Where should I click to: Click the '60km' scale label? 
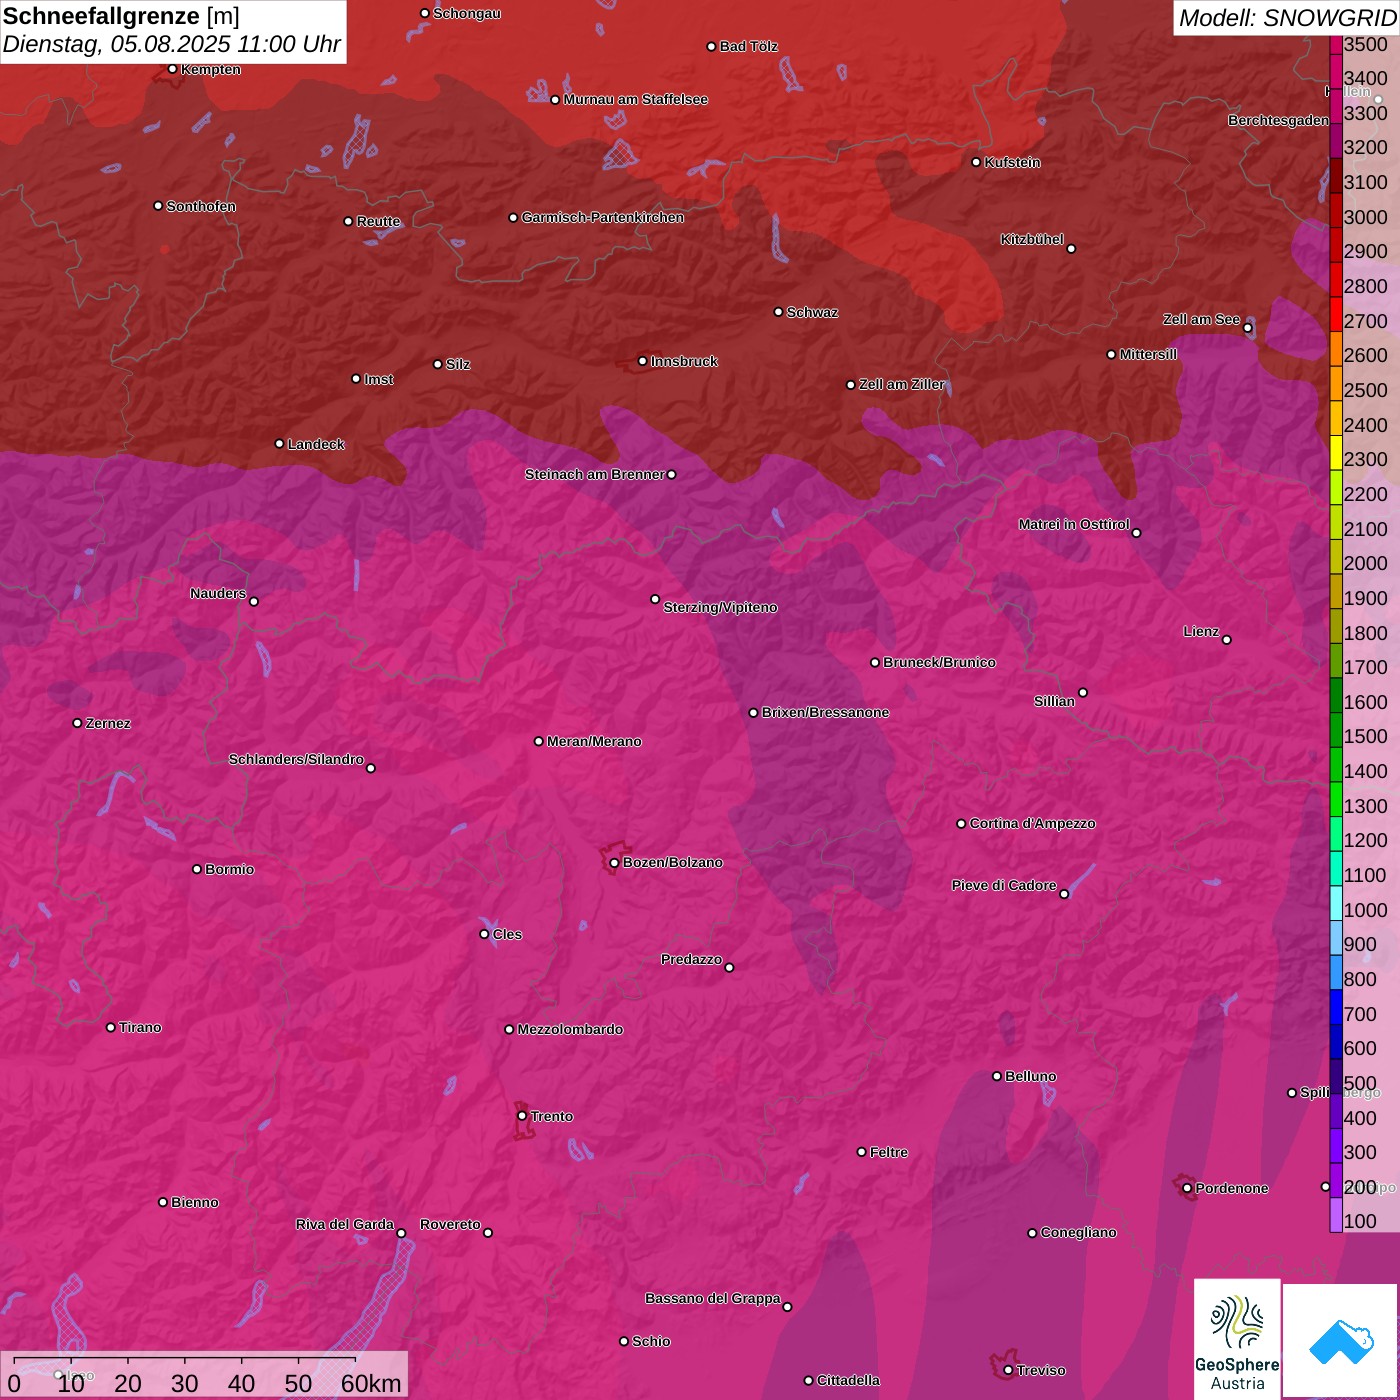click(371, 1384)
